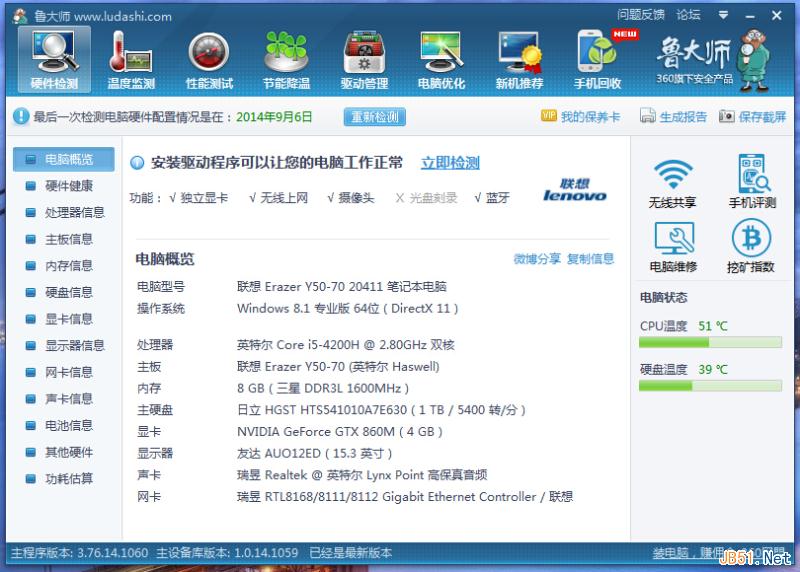The image size is (800, 572).
Task: Launch the 手机评测 phone benchmark tool
Action: pos(752,182)
